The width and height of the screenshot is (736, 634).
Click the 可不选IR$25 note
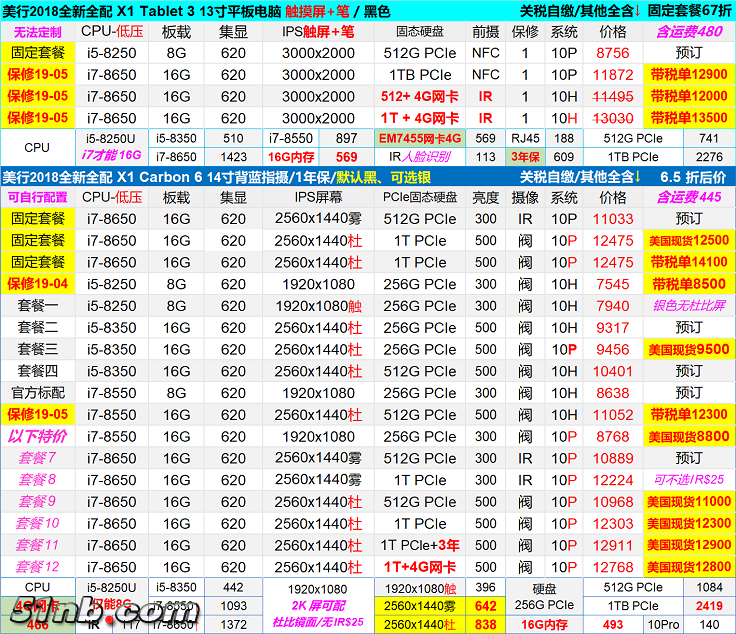tap(689, 480)
